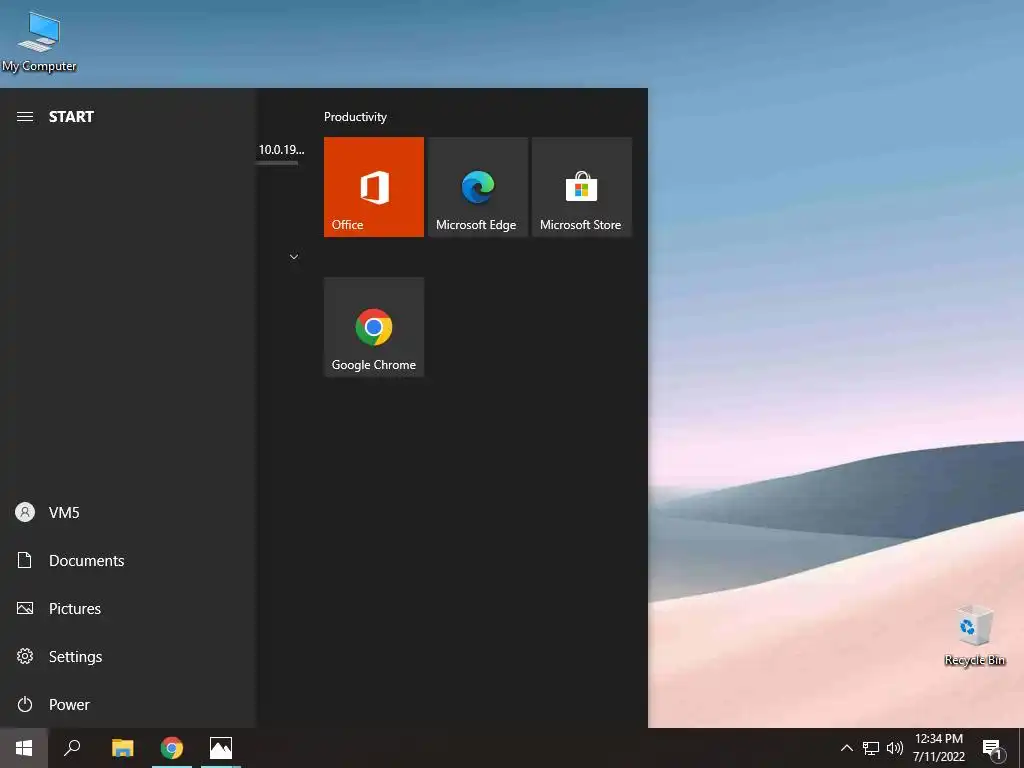Launch the Google Chrome tile

pos(374,327)
